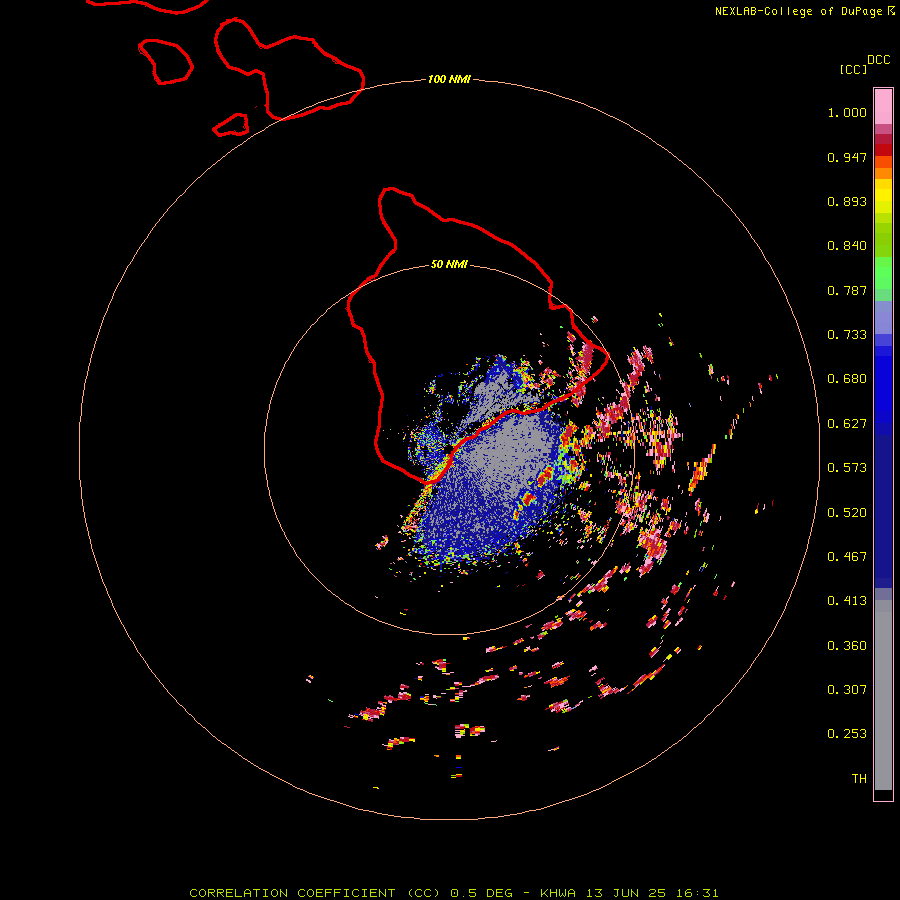Click the 0.307 color scale value
The image size is (900, 900).
(847, 690)
